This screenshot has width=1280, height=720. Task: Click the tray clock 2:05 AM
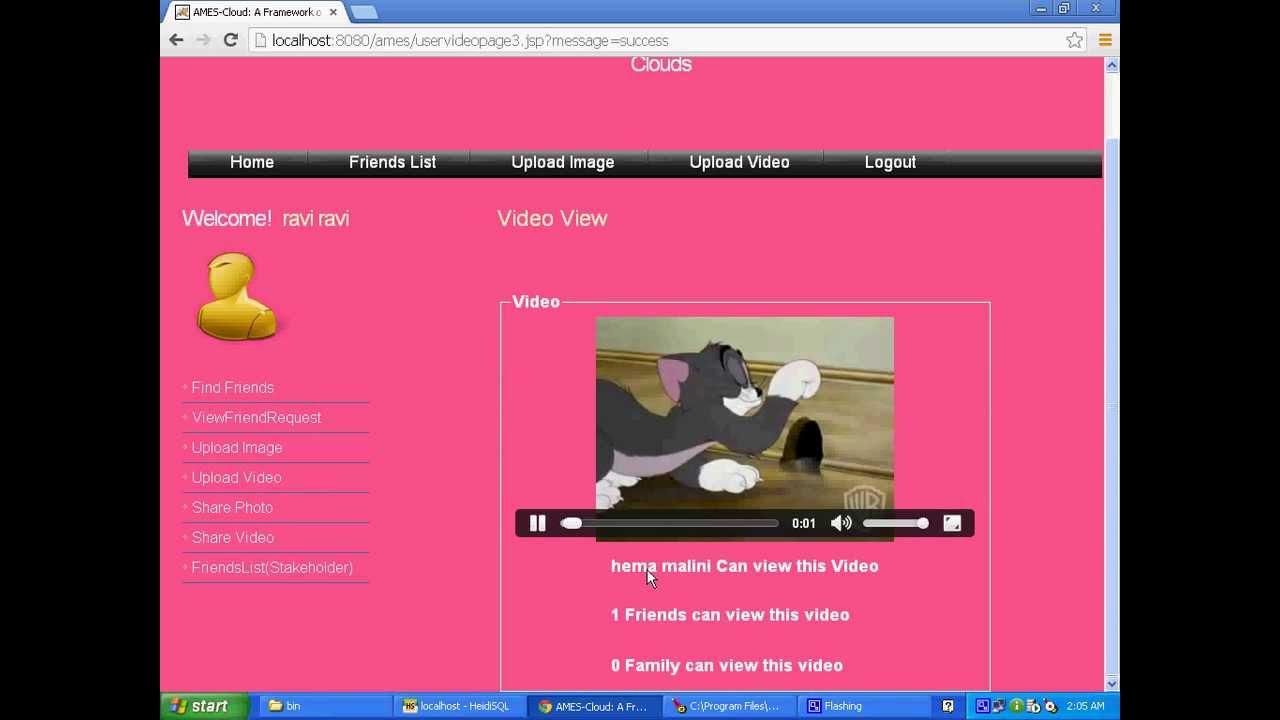click(1085, 706)
